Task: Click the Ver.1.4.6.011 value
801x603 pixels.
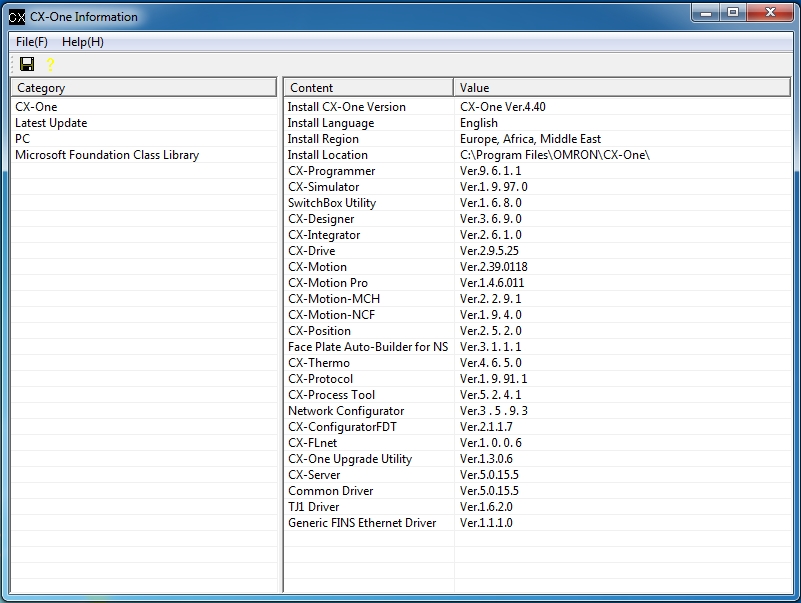Action: pos(492,283)
